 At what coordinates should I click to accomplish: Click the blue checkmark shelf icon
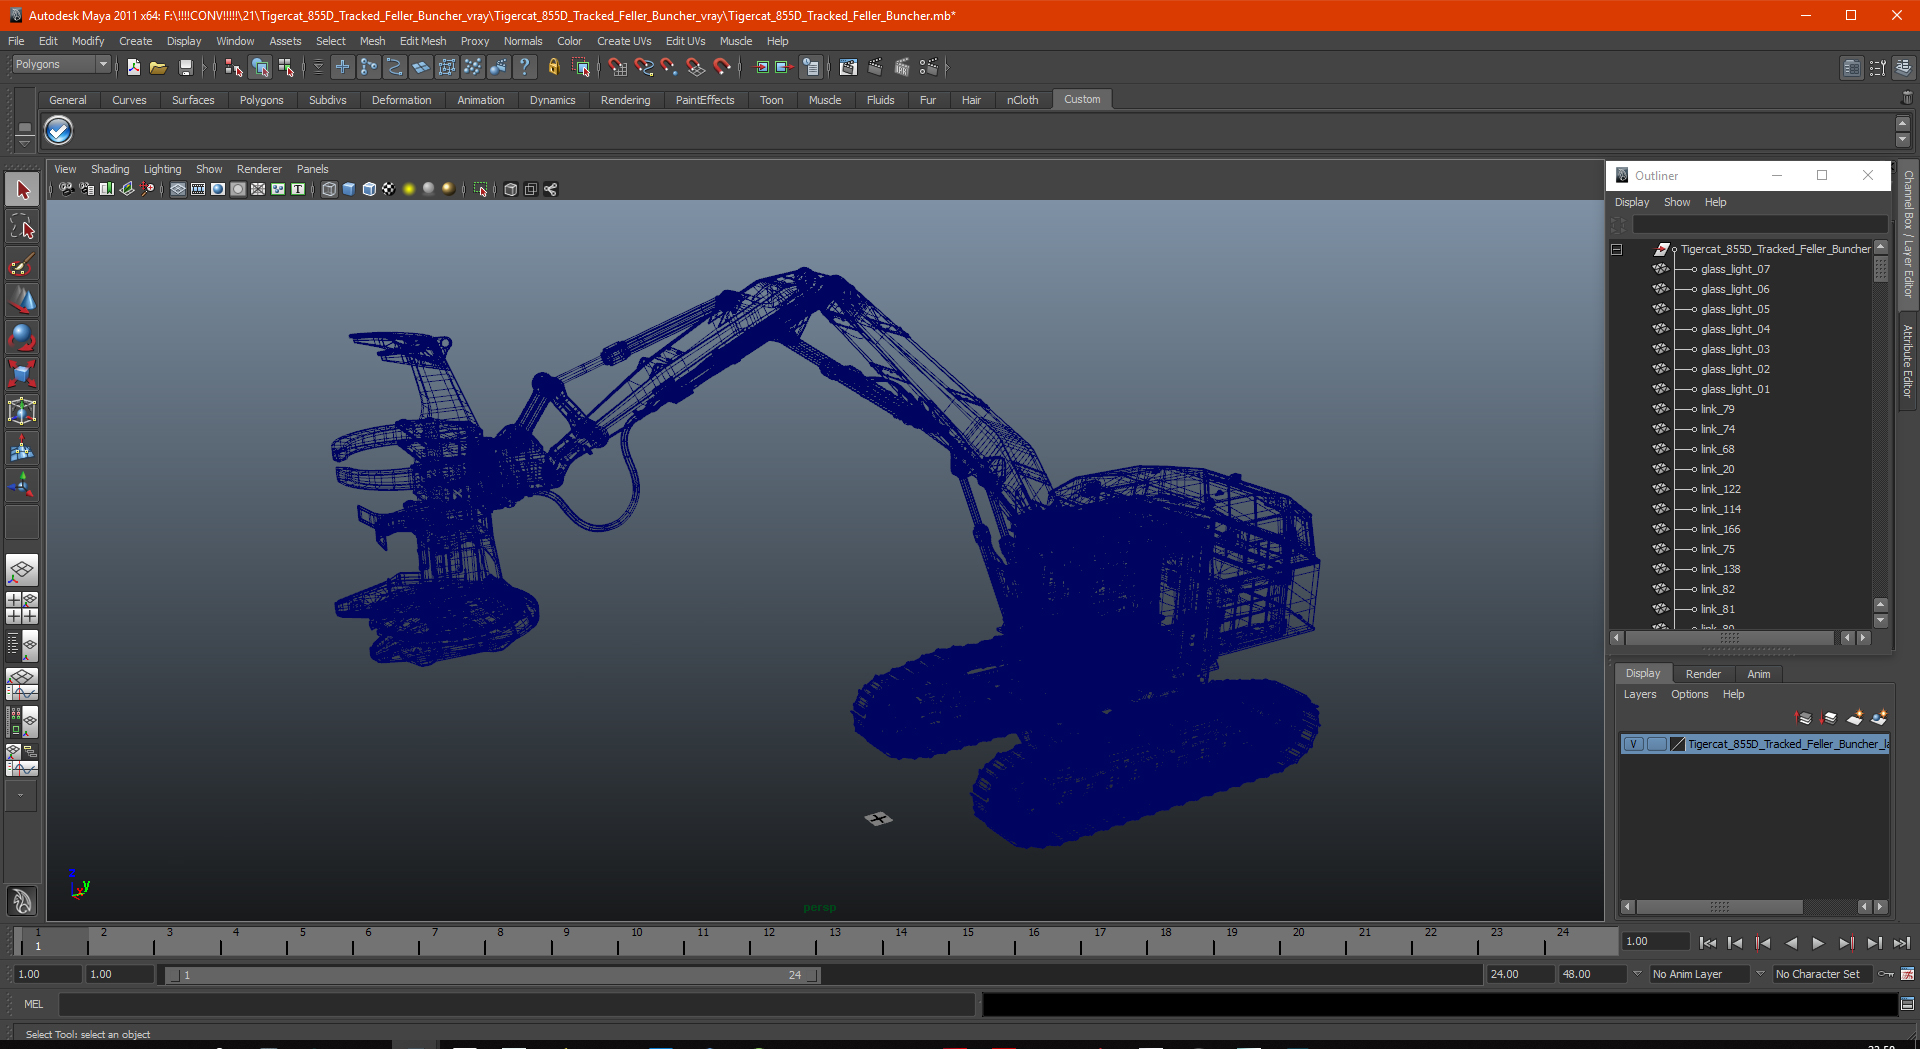[59, 131]
